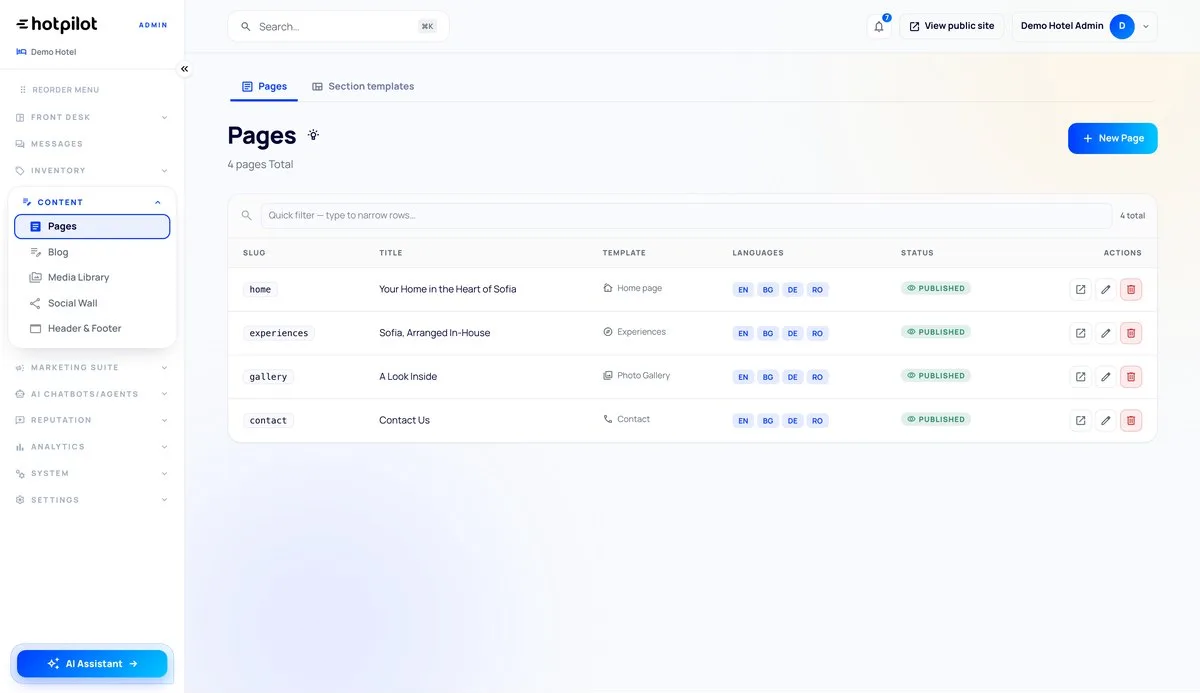Click title 'A Look Inside'
This screenshot has height=693, width=1200.
pos(408,377)
